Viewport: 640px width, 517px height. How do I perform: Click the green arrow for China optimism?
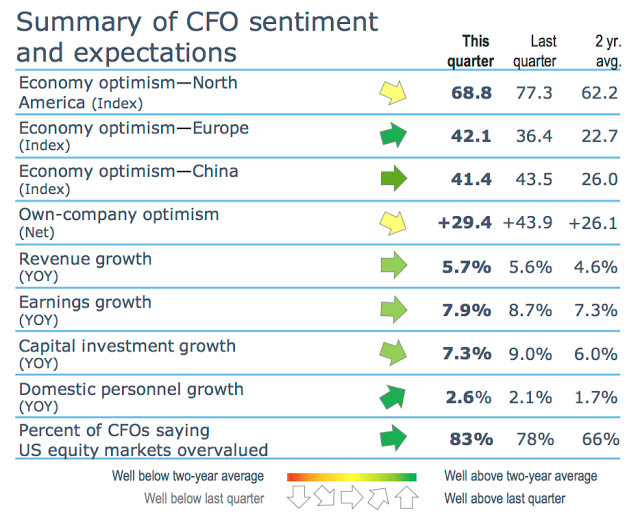[x=395, y=180]
